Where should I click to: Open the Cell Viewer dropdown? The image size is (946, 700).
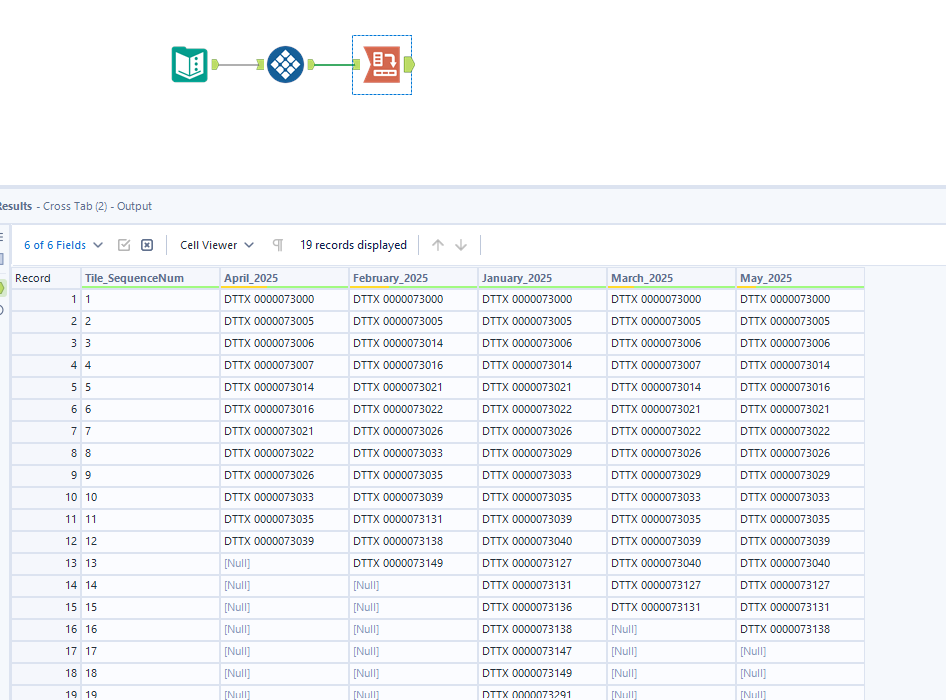pyautogui.click(x=248, y=245)
